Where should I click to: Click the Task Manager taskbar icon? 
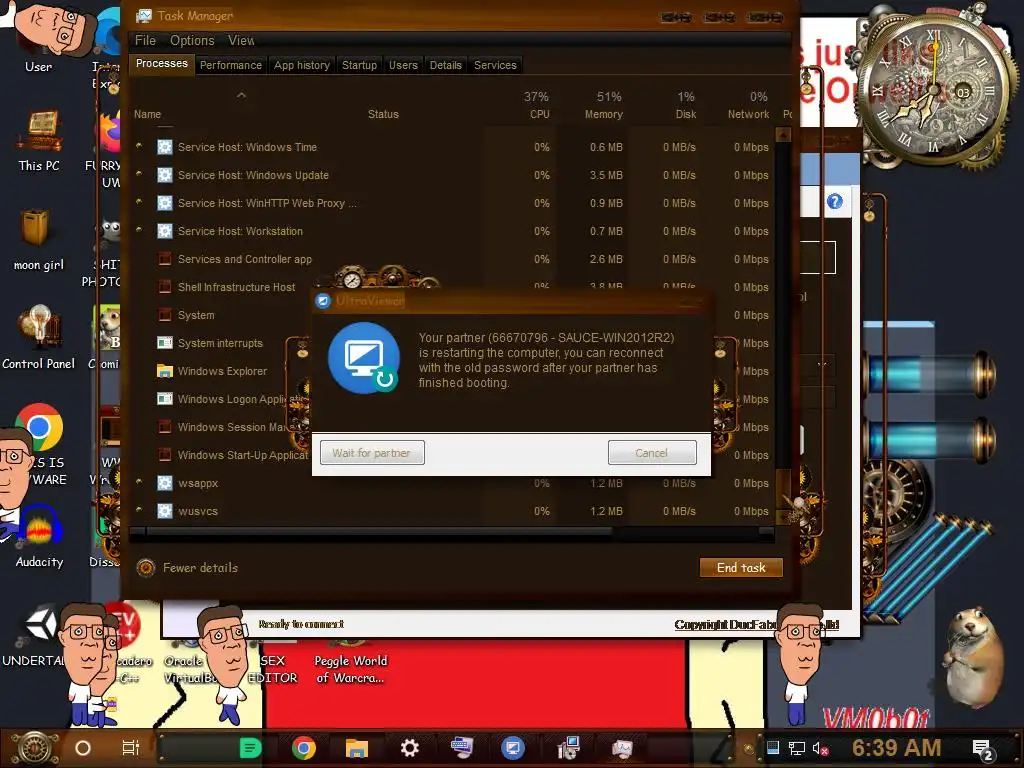(622, 748)
